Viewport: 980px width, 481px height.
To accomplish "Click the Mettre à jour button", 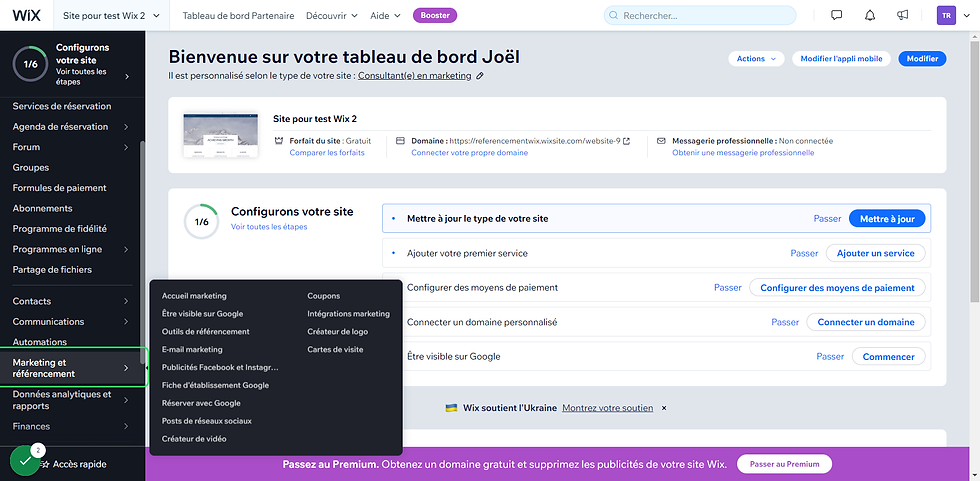I will tap(887, 219).
